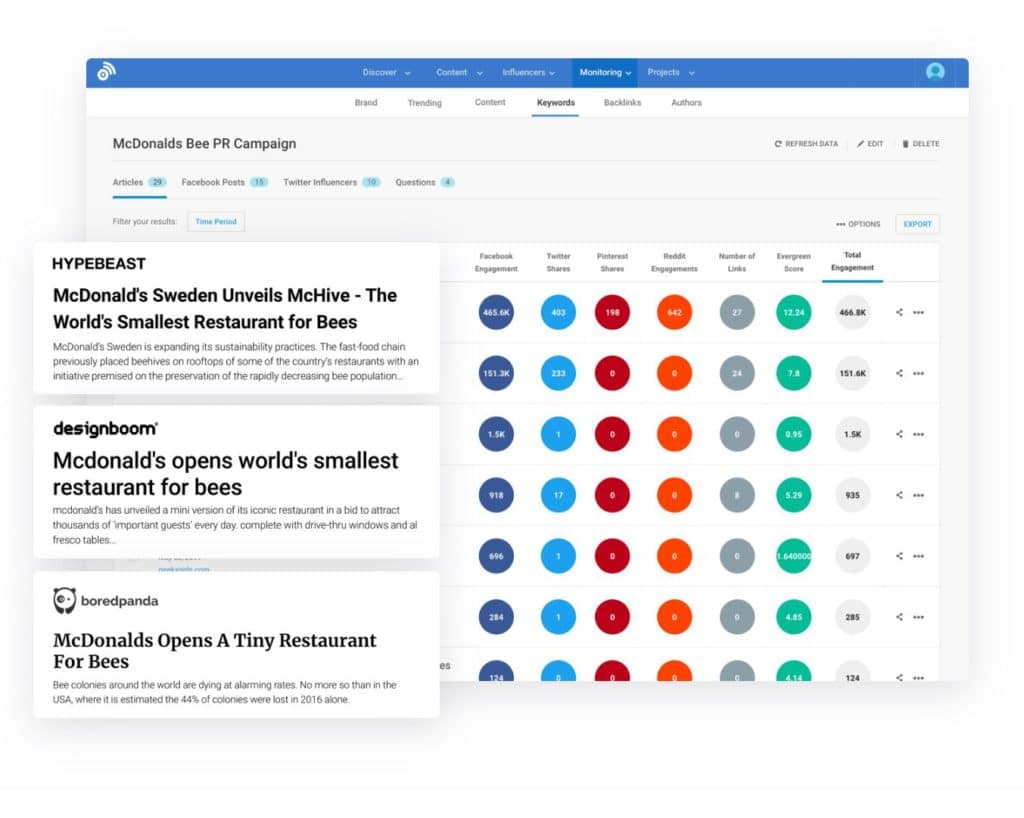The width and height of the screenshot is (1024, 818).
Task: Open the Options menu
Action: click(858, 224)
